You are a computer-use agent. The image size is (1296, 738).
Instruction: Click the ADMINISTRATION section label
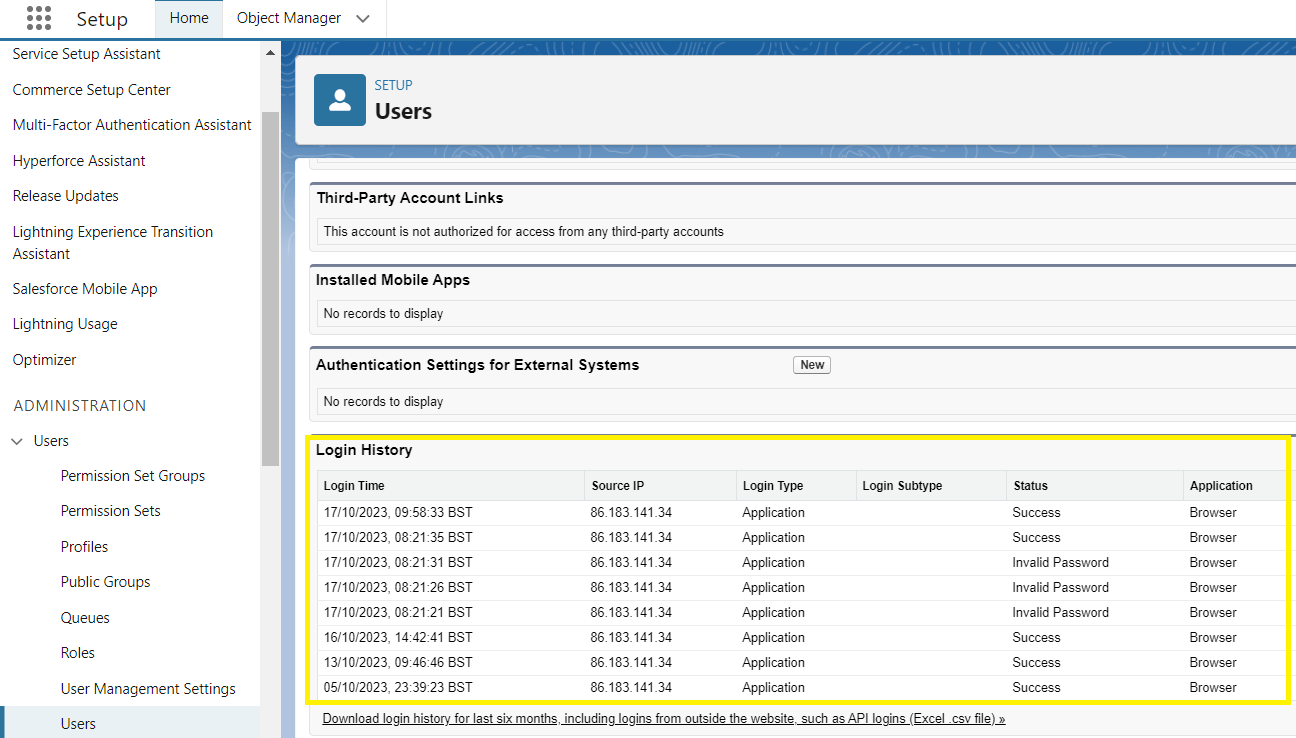click(80, 406)
